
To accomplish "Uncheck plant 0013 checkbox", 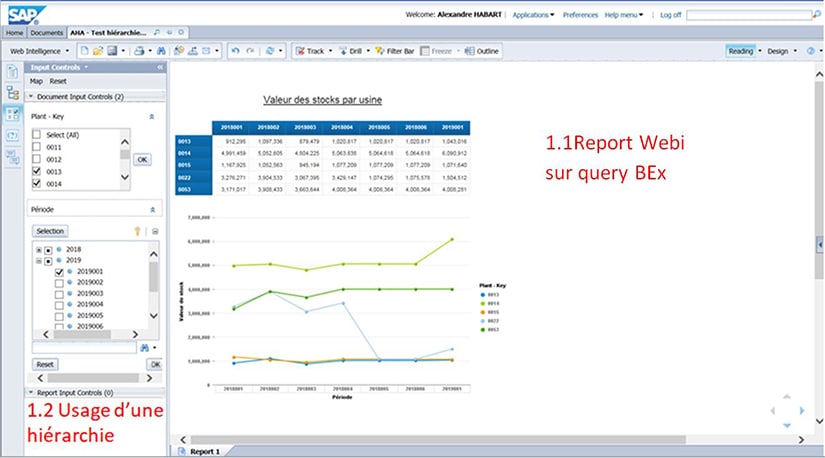I will (x=36, y=171).
